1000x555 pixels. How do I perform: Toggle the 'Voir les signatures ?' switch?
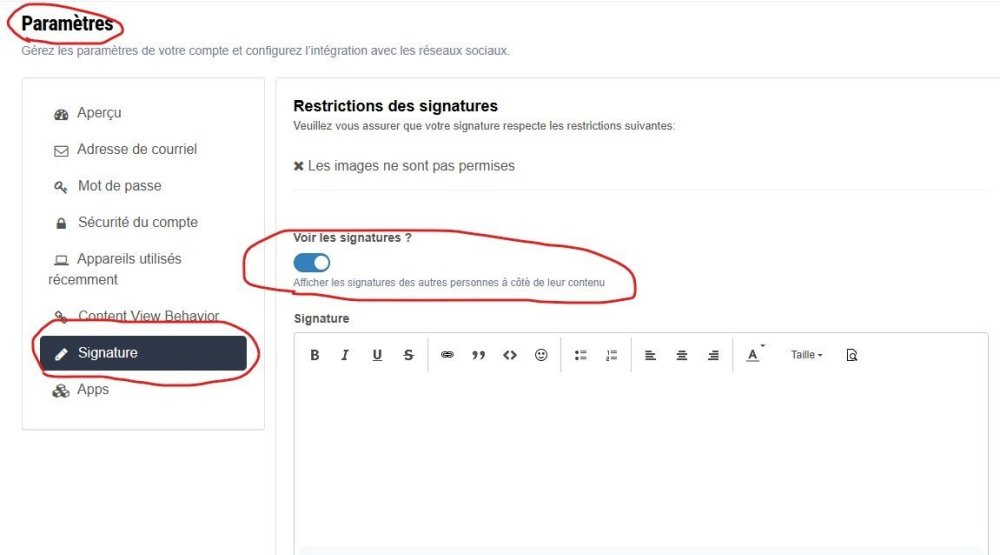click(x=312, y=263)
